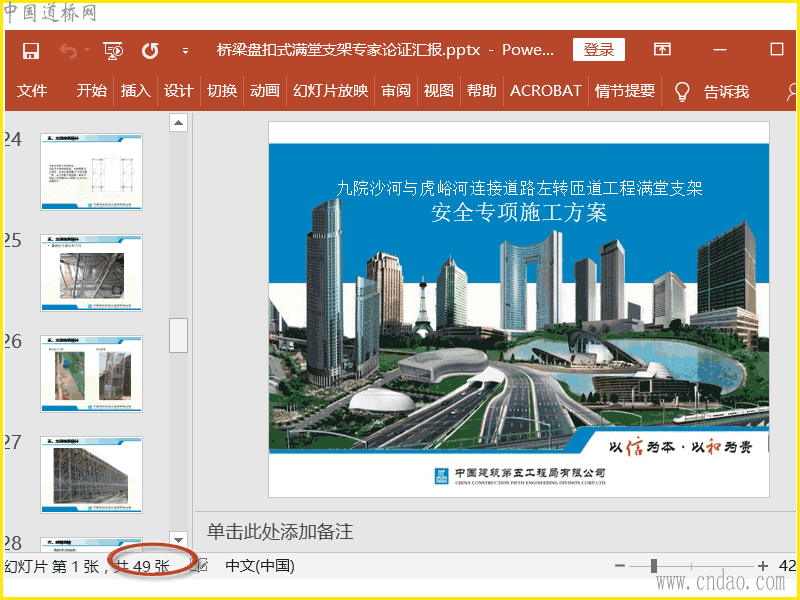800x600 pixels.
Task: Open Ribbon Display Options button
Action: tap(662, 49)
